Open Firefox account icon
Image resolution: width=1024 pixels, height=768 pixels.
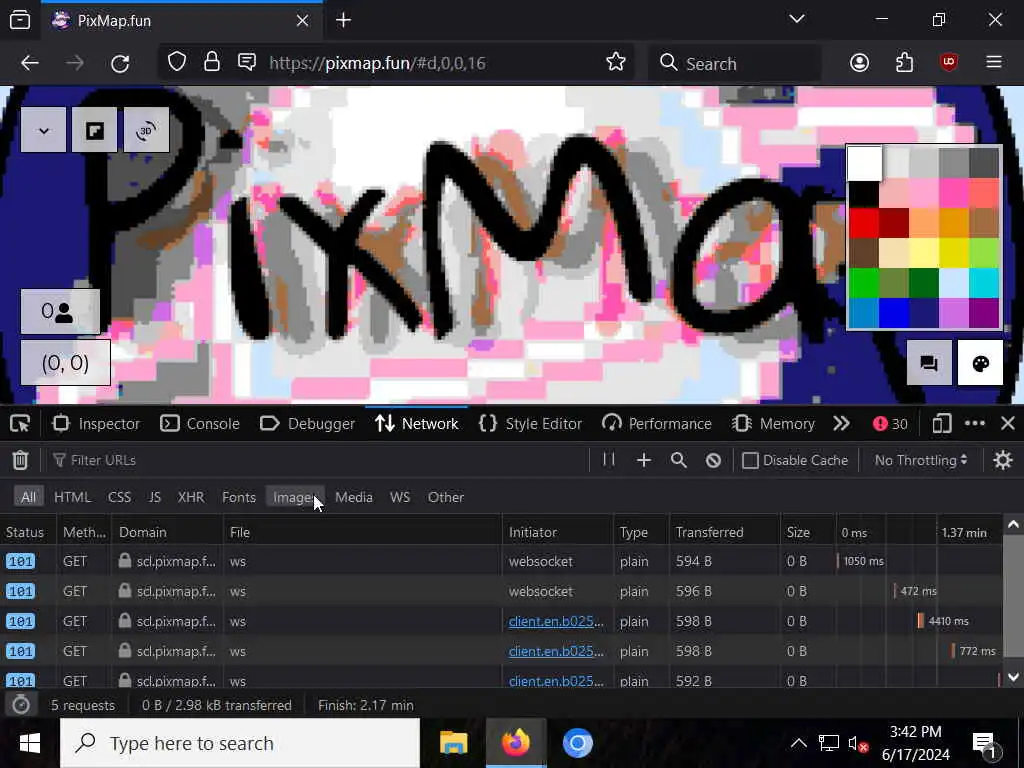[x=859, y=63]
